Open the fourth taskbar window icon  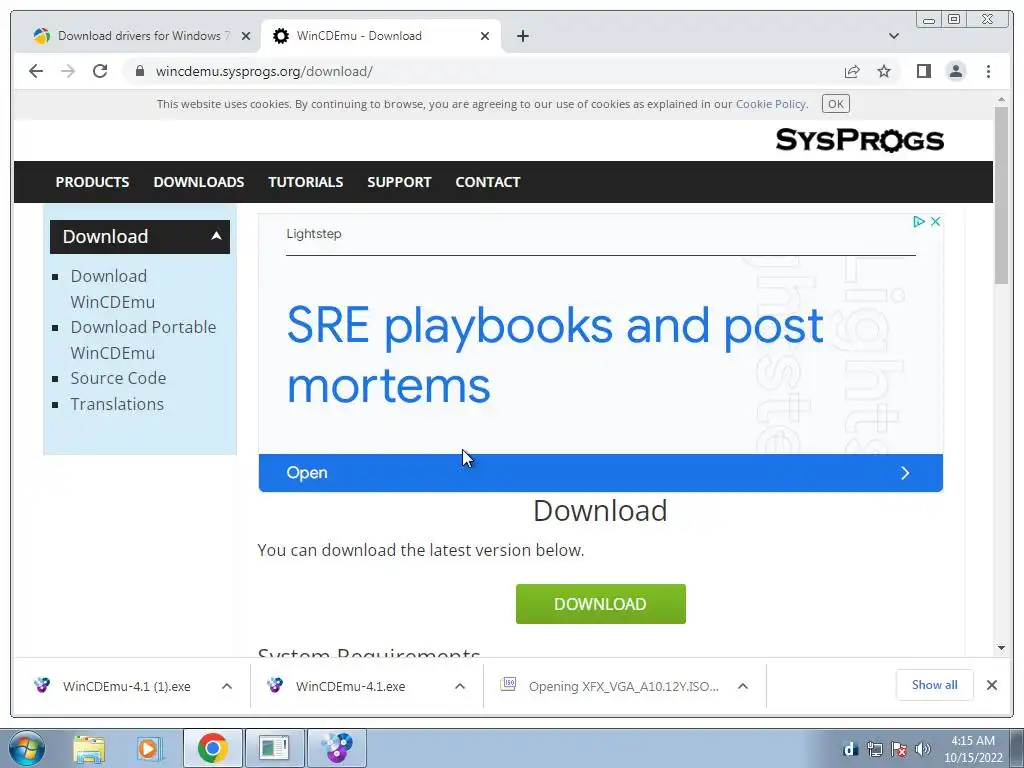pos(274,748)
